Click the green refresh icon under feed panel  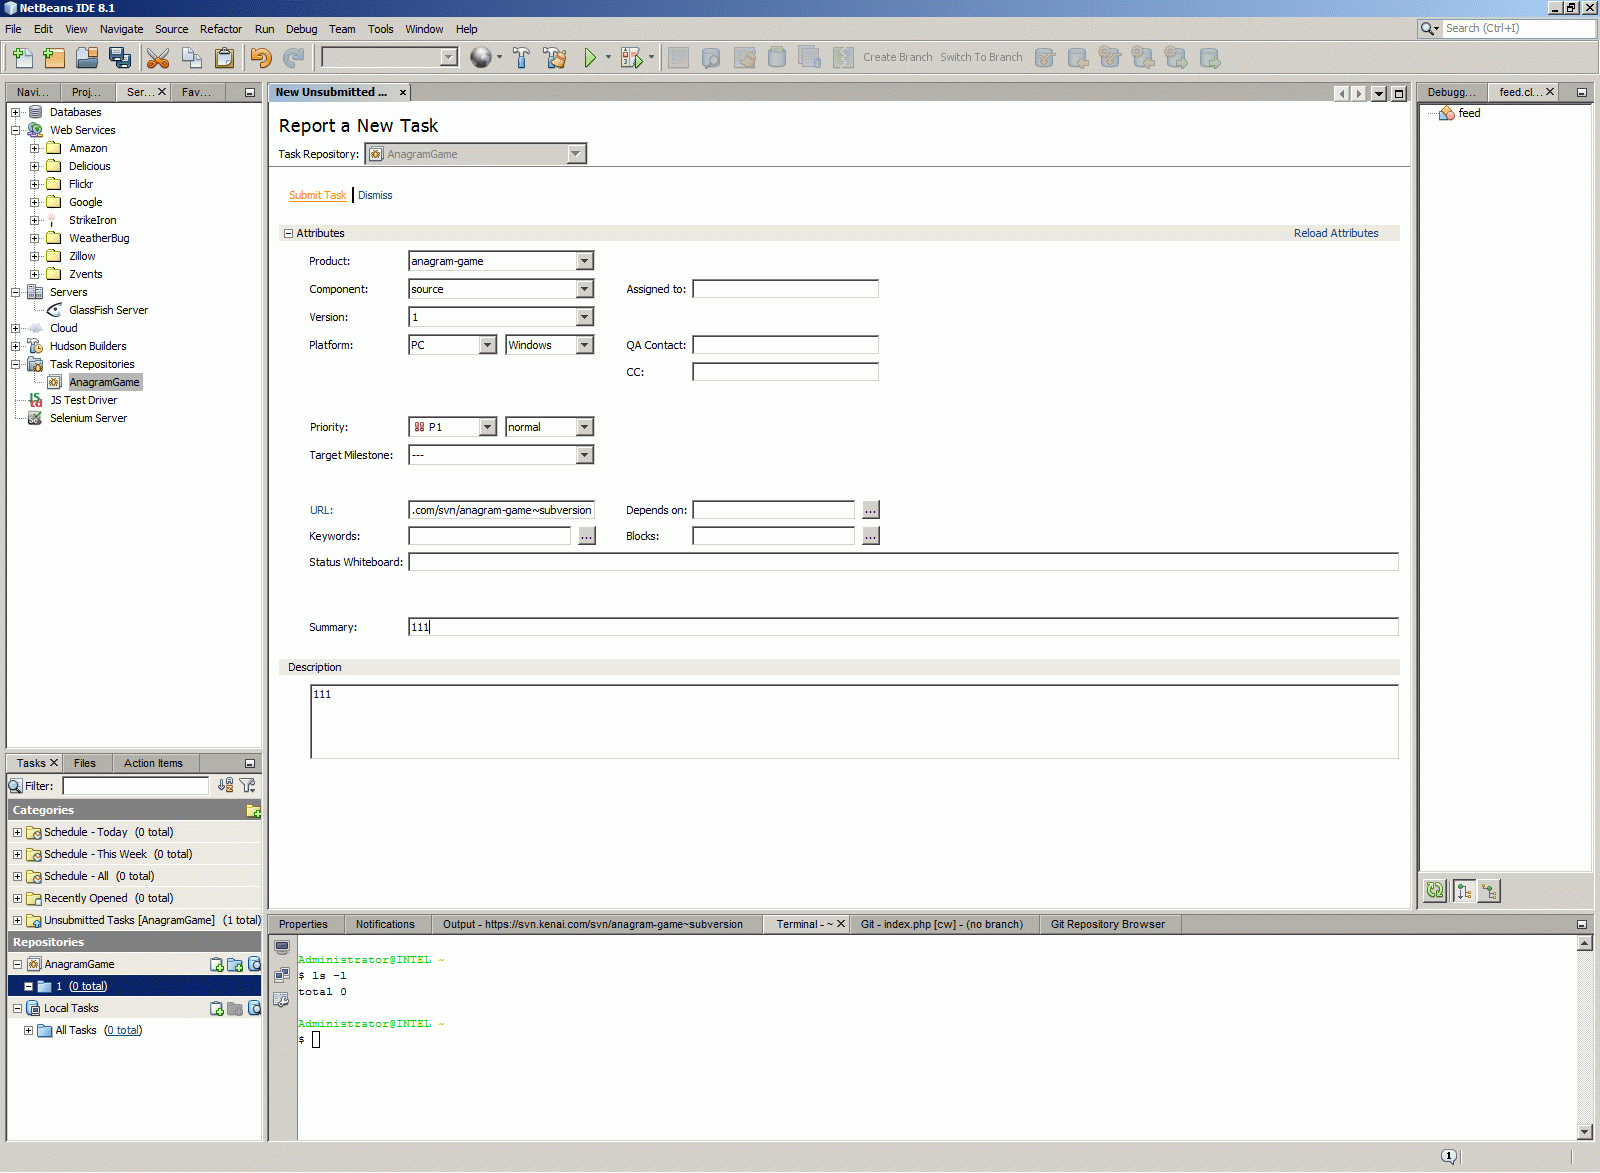1435,891
